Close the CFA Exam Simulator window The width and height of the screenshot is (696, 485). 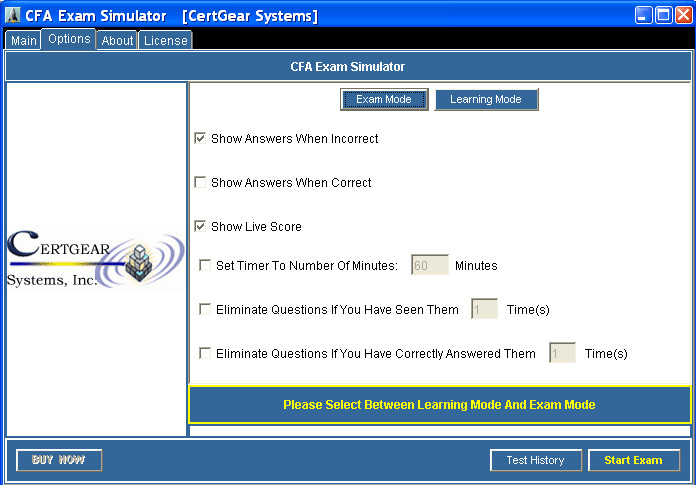(684, 16)
